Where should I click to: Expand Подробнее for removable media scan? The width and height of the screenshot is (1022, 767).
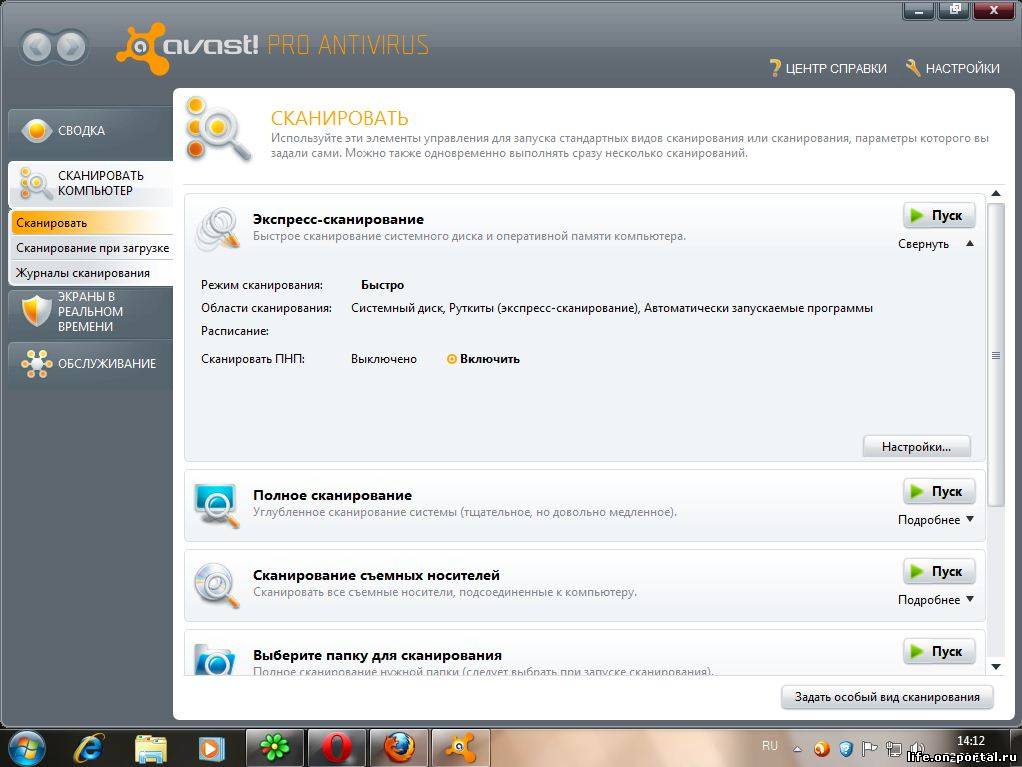point(936,600)
